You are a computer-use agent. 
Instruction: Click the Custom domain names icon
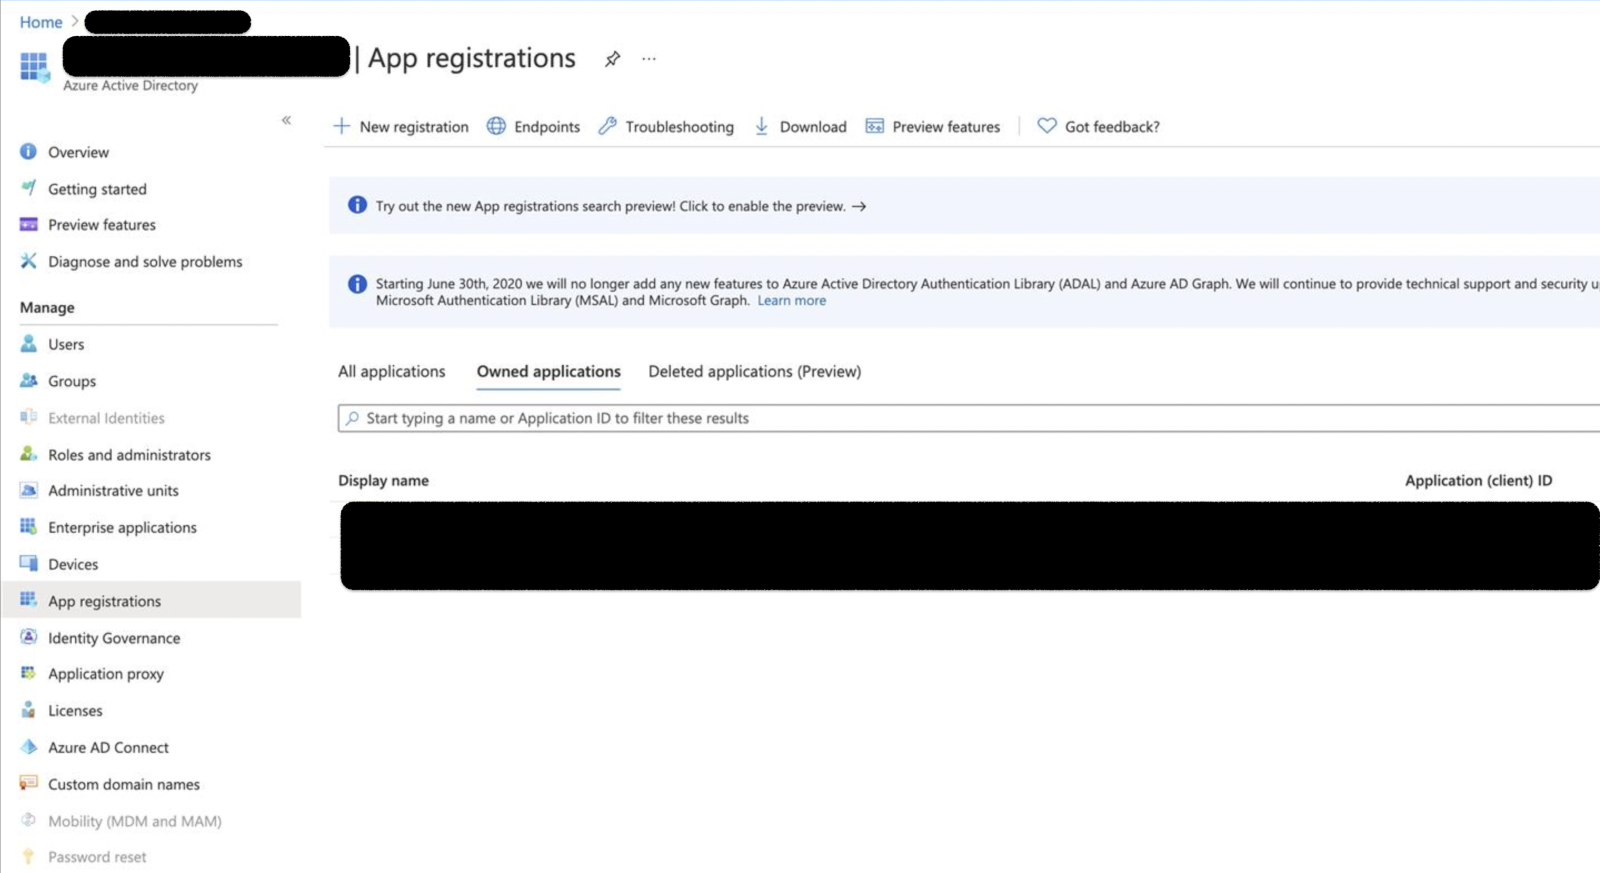[28, 783]
